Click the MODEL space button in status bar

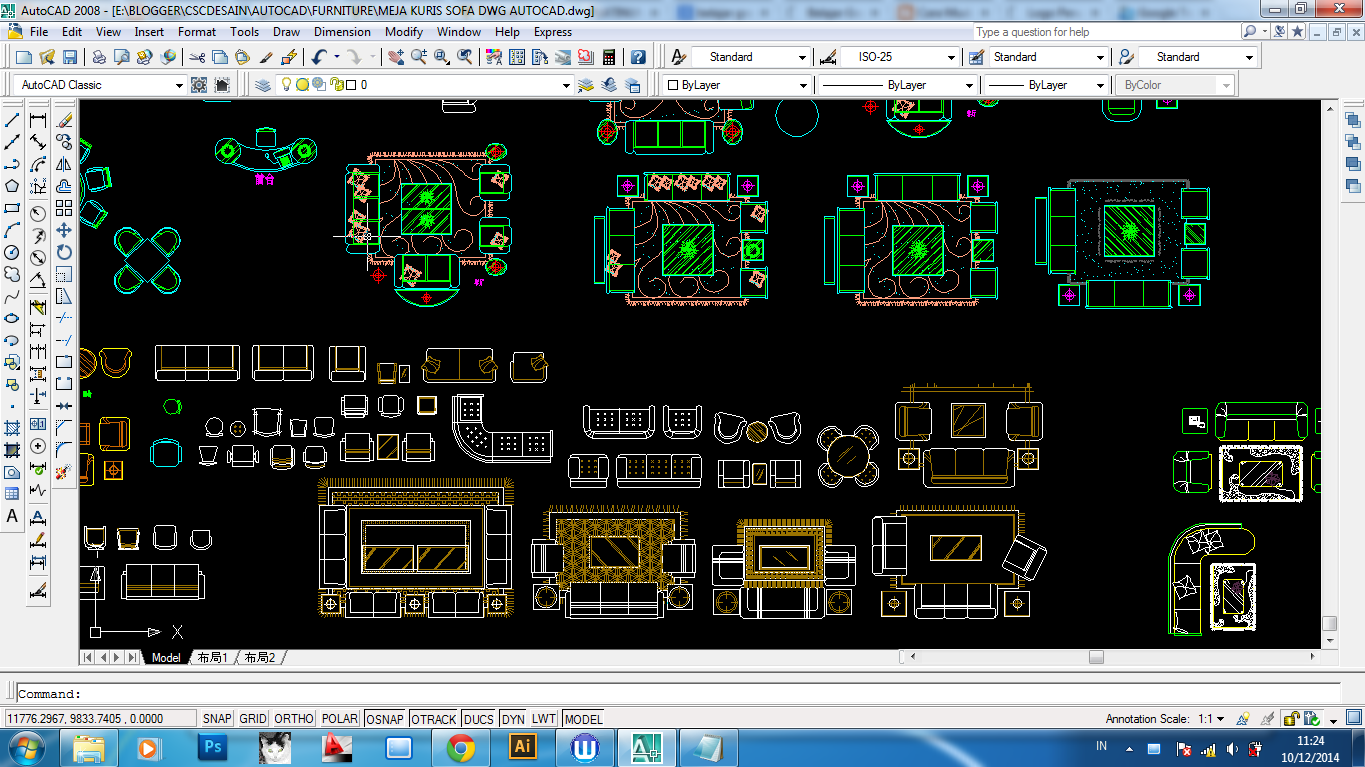pyautogui.click(x=584, y=719)
